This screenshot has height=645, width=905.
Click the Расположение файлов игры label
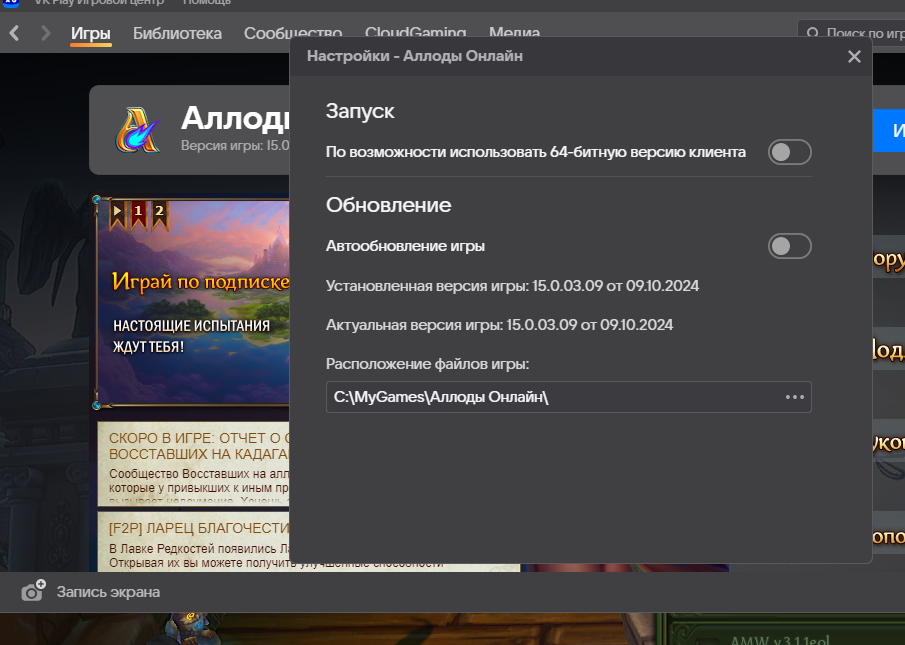coord(427,364)
